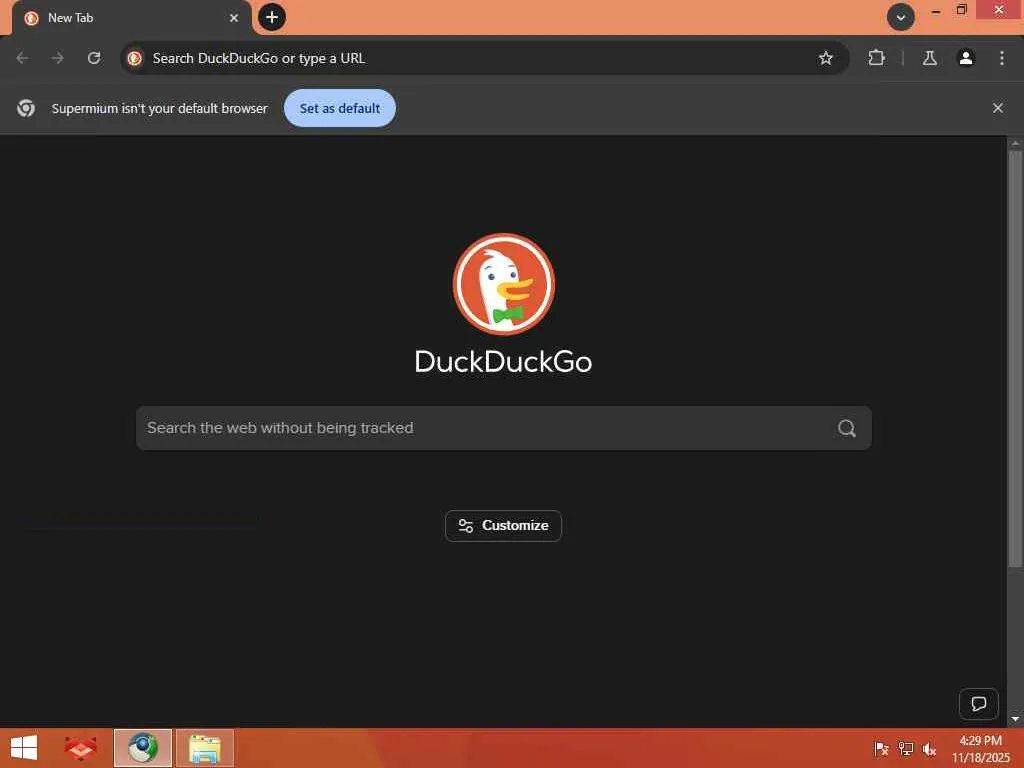Open the tab search dropdown arrow
Screen dimensions: 1024x768
(901, 18)
